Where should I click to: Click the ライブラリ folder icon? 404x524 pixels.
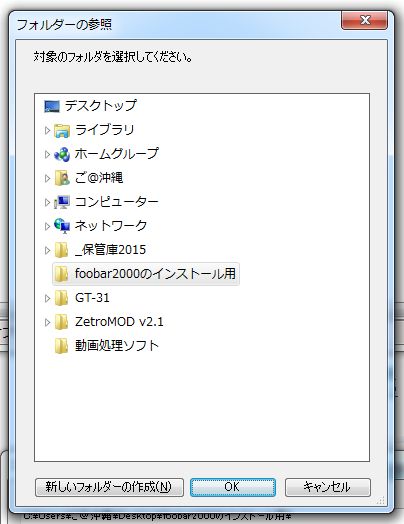pyautogui.click(x=62, y=130)
